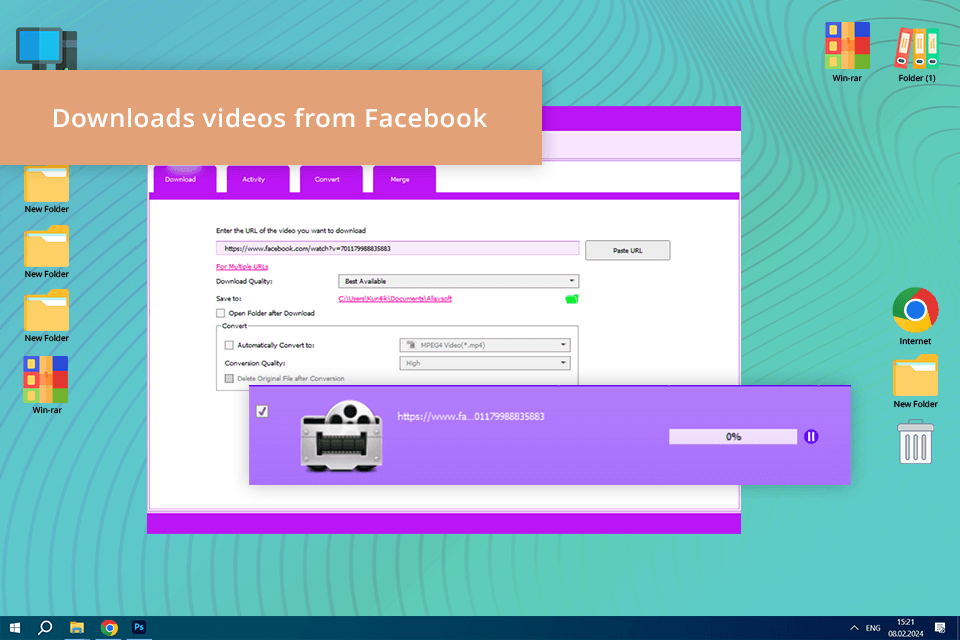Open the Win-rar icon below the left folders
This screenshot has width=960, height=640.
[46, 379]
